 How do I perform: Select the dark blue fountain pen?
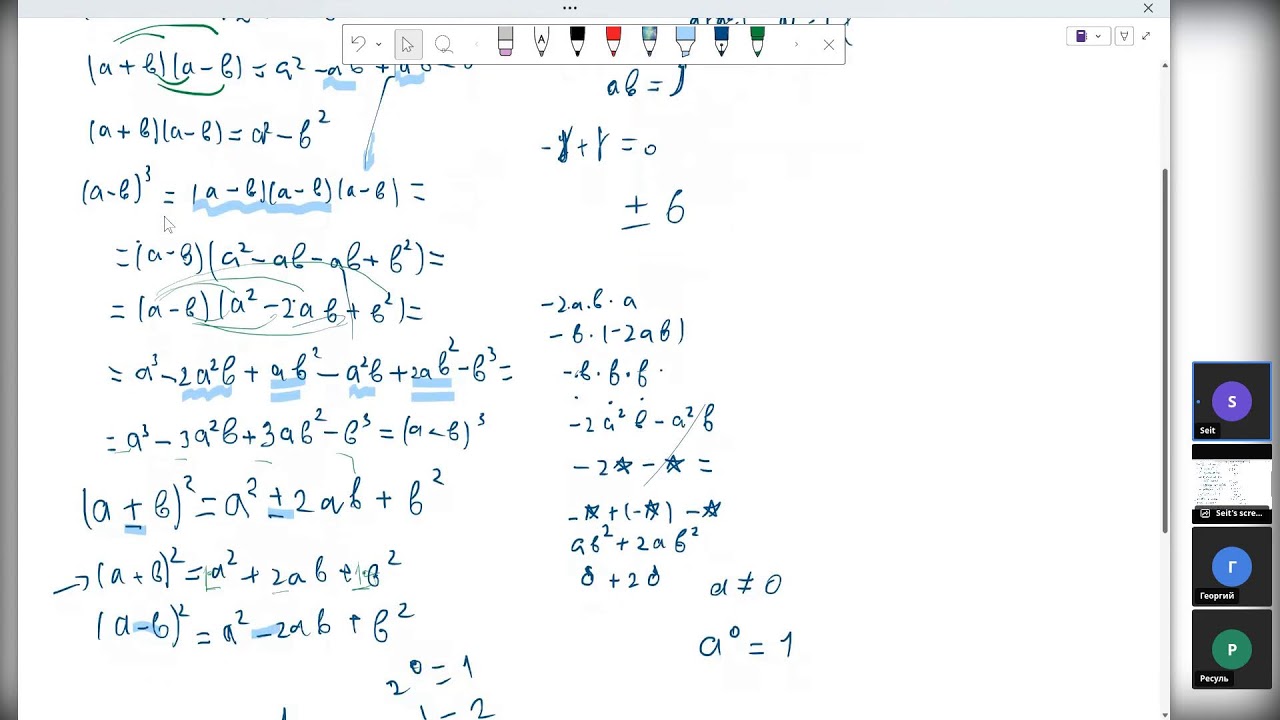coord(721,42)
